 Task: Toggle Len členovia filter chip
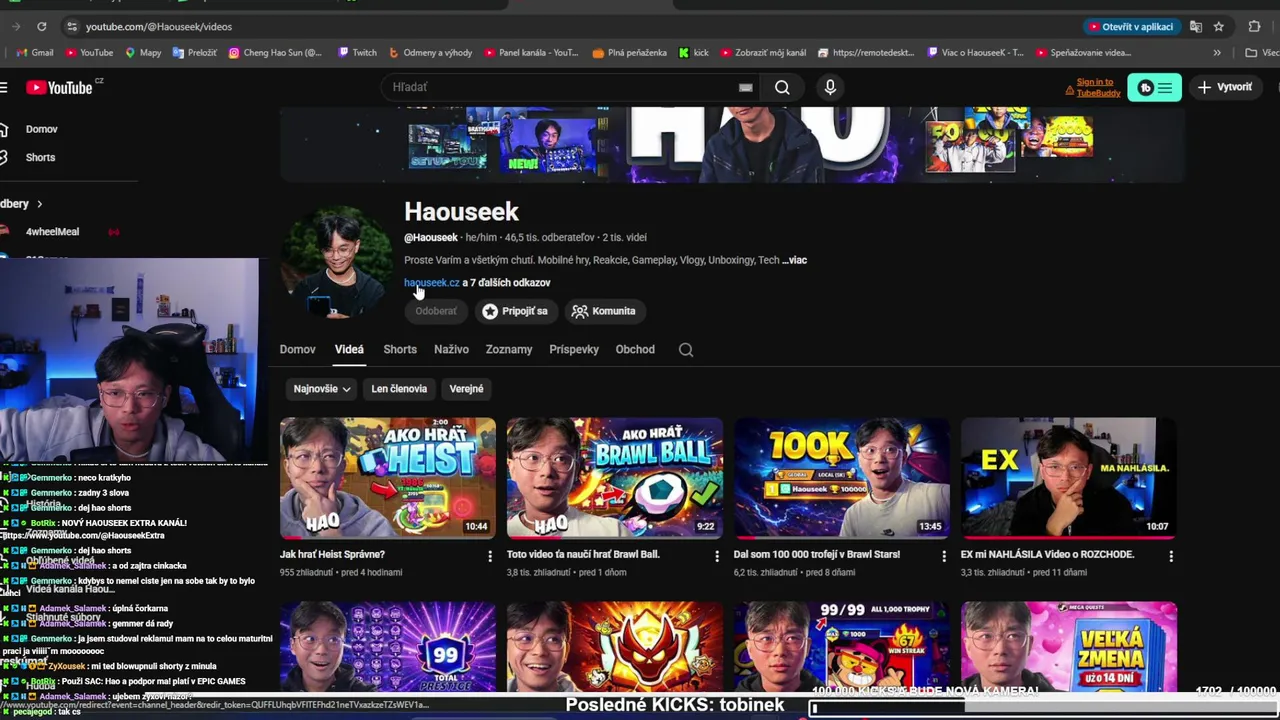coord(399,389)
